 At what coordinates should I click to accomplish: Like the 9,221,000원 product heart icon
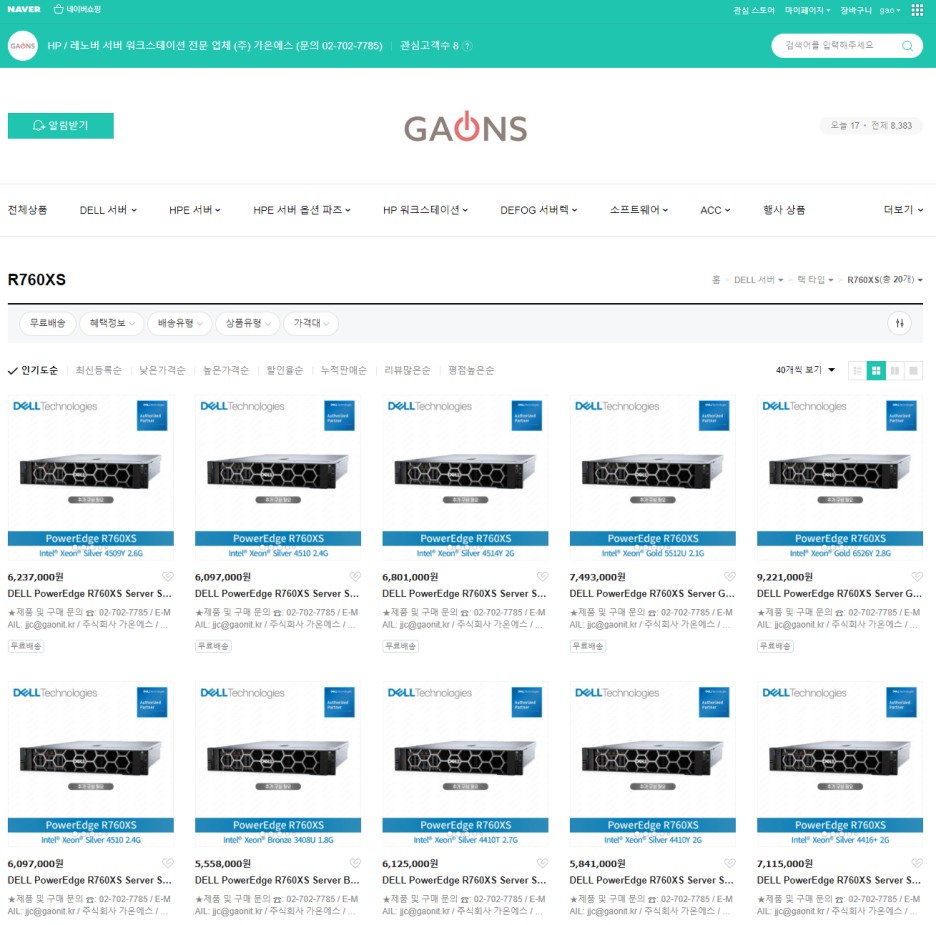(917, 576)
